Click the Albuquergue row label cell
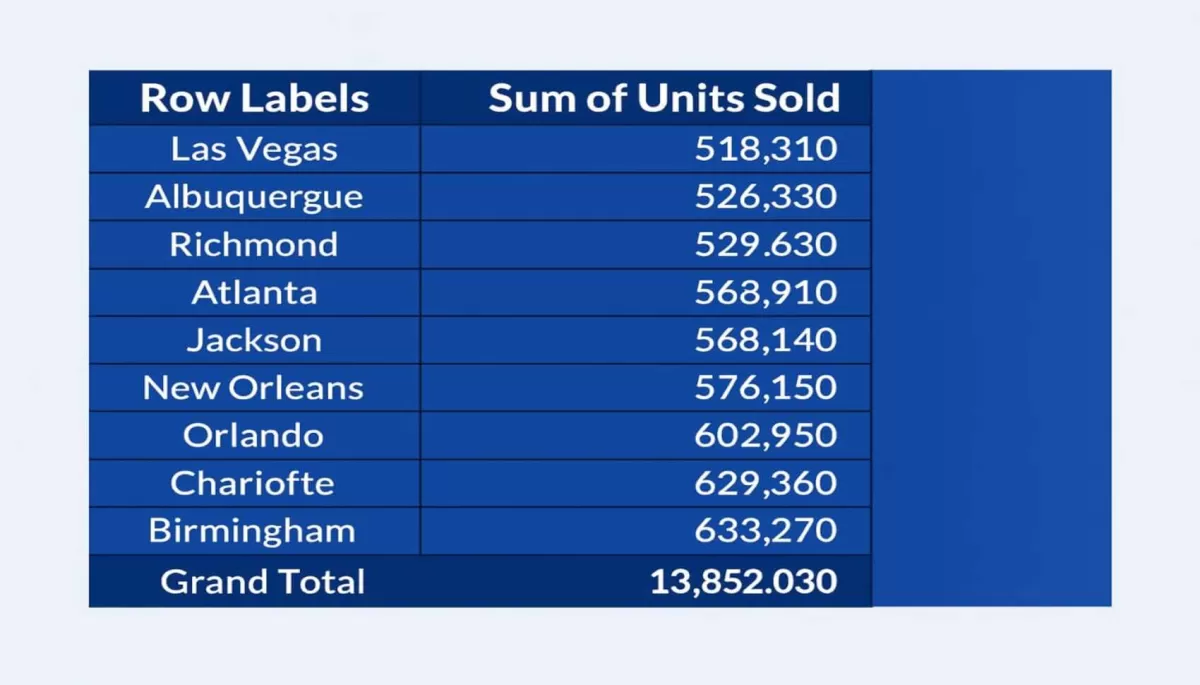The height and width of the screenshot is (685, 1200). [x=254, y=196]
